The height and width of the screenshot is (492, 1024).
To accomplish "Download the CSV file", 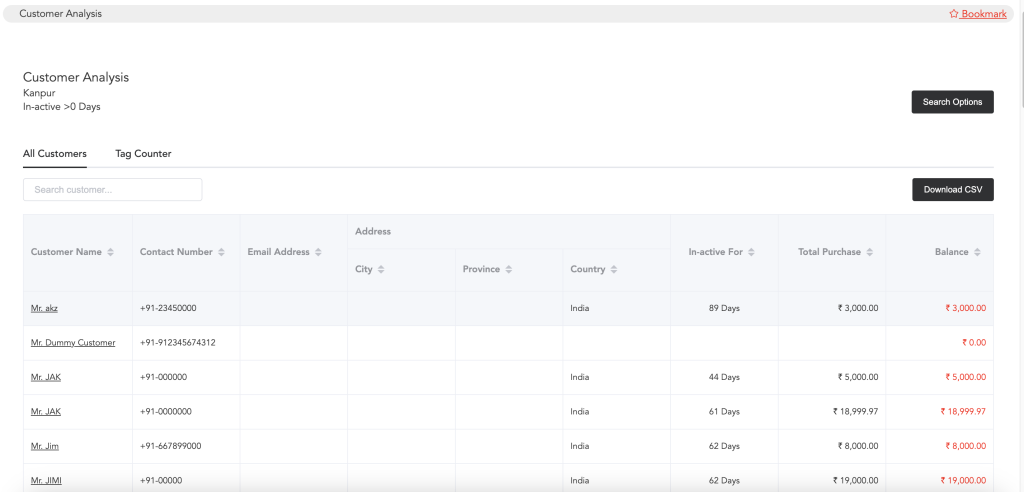I will pos(953,189).
